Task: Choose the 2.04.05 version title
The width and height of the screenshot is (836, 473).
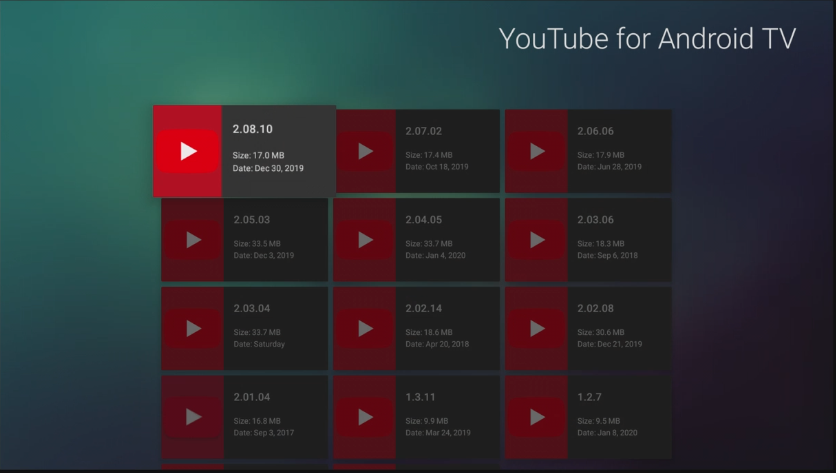Action: click(x=423, y=219)
